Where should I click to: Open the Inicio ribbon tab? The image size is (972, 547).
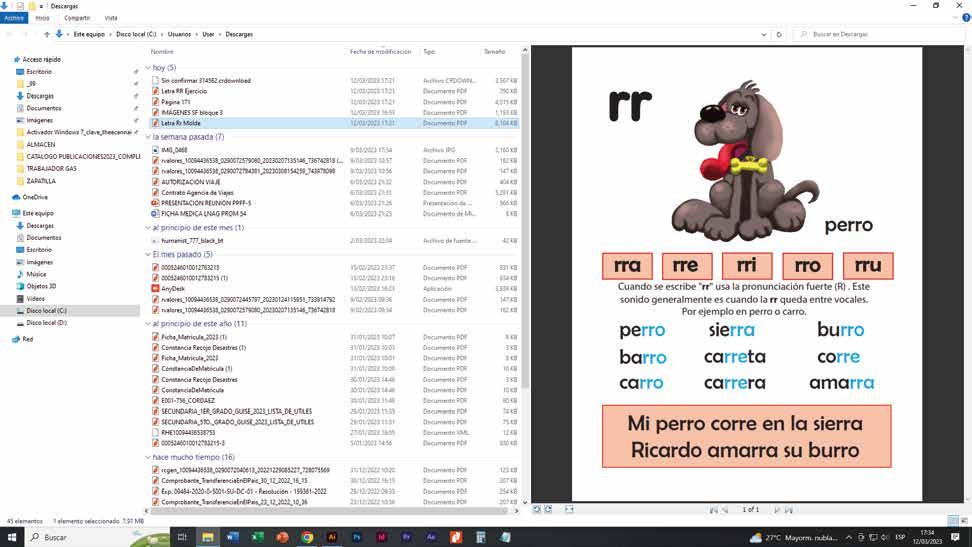[42, 18]
